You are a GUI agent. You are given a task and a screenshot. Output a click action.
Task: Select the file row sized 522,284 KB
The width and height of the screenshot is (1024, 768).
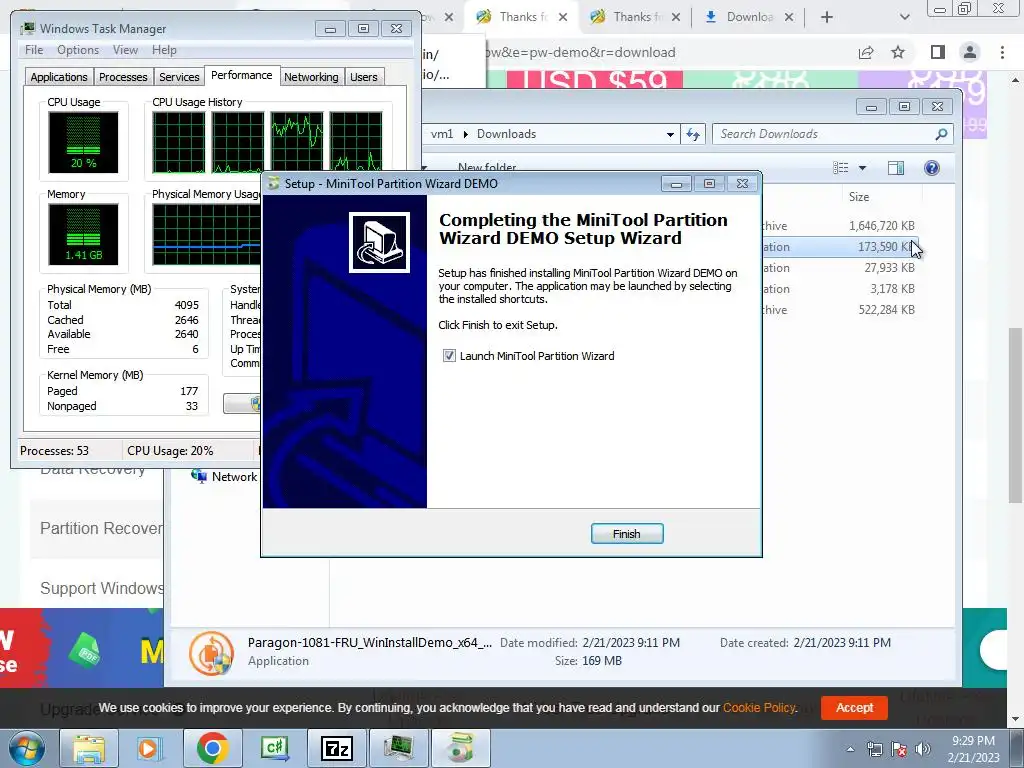point(839,310)
